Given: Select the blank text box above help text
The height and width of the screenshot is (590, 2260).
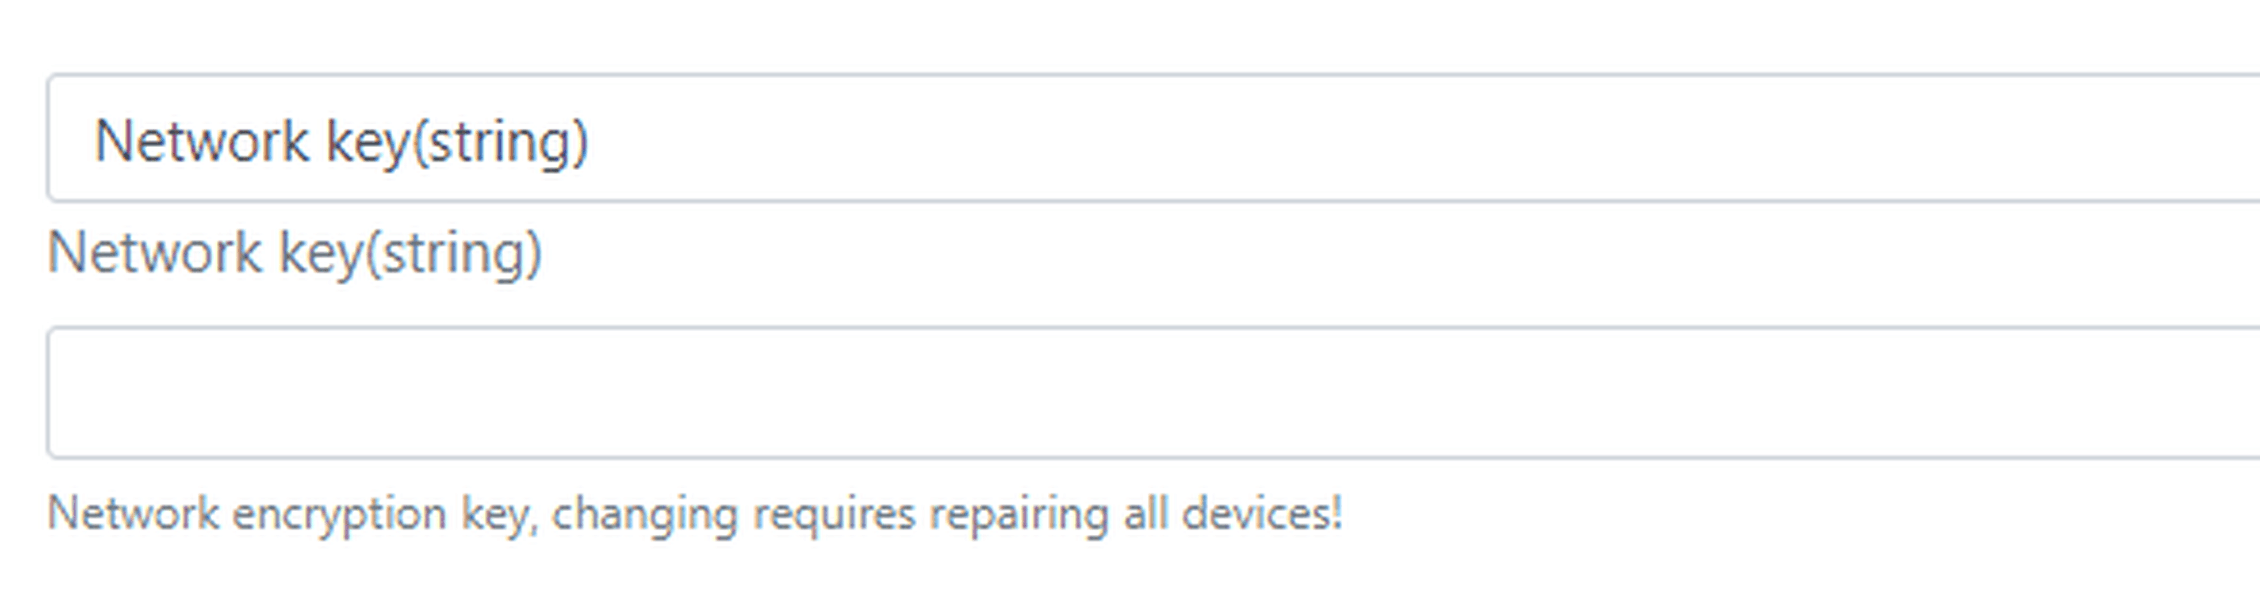Looking at the screenshot, I should pos(1153,392).
